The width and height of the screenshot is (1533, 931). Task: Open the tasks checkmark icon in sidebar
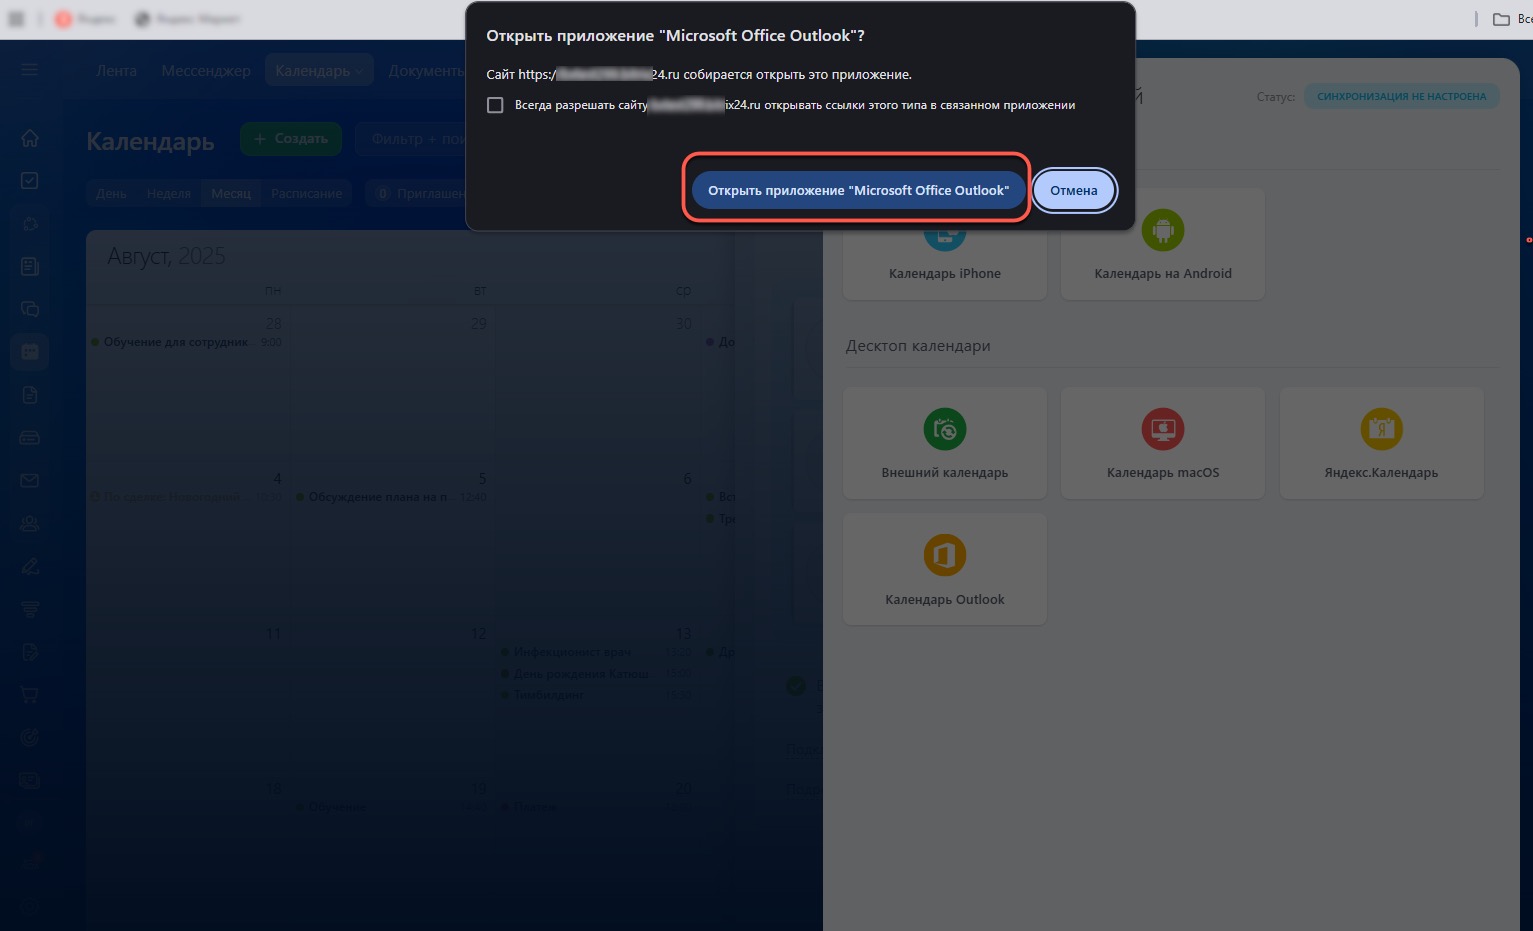[30, 181]
